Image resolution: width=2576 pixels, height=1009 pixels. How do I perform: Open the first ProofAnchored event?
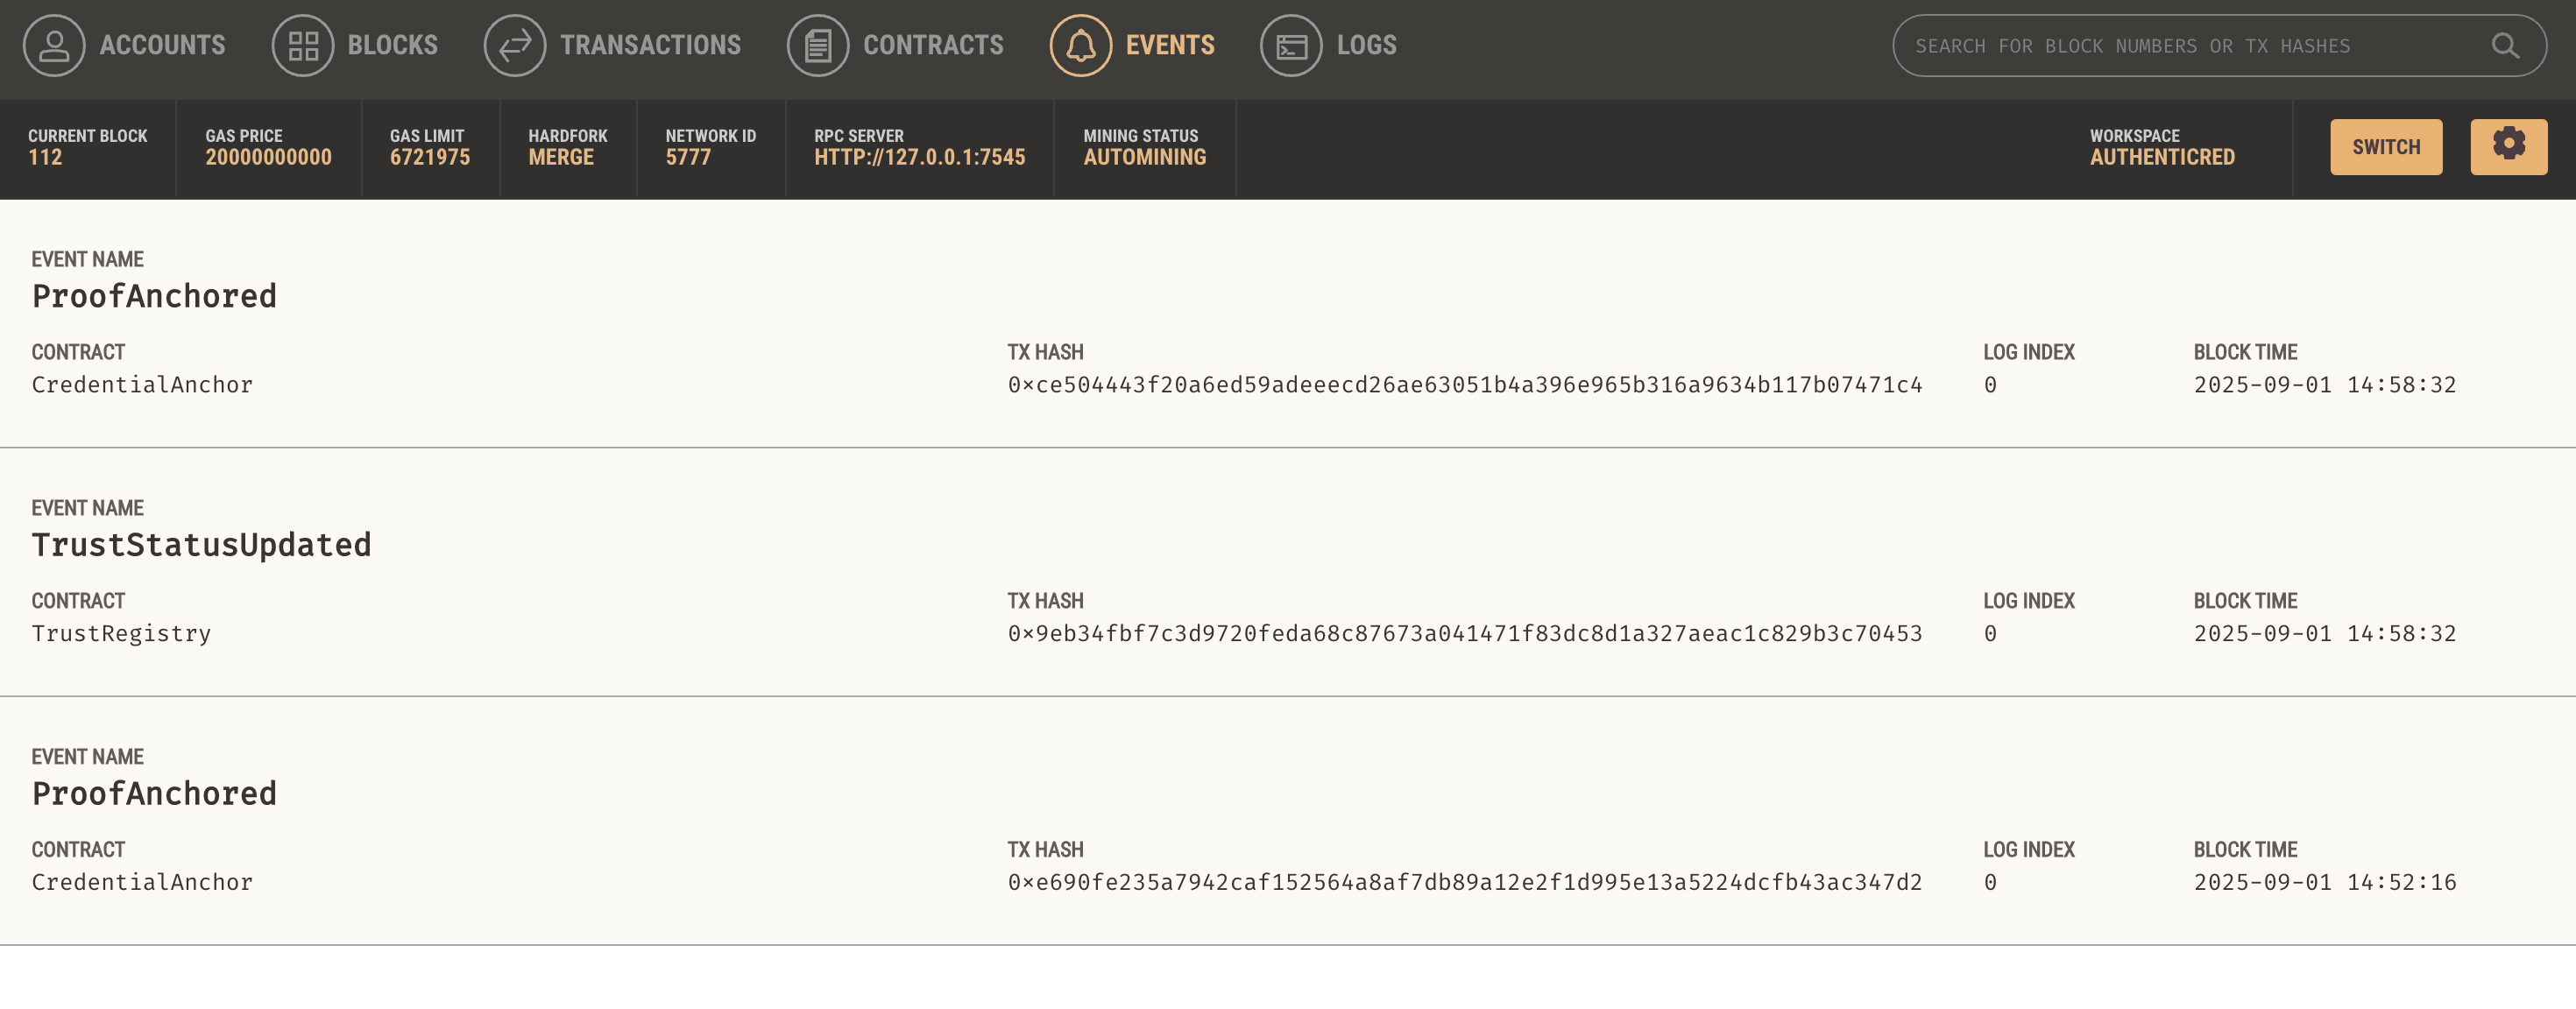154,296
